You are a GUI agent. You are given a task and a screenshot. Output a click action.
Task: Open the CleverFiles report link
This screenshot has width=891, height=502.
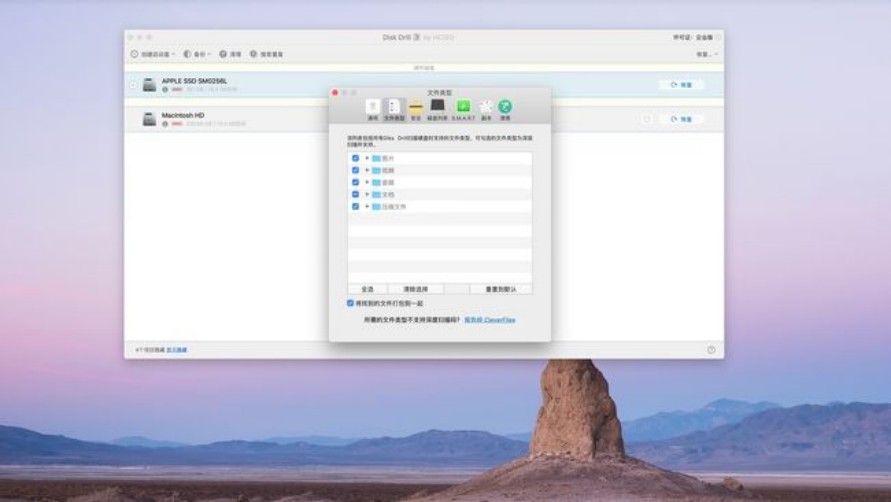pos(490,320)
